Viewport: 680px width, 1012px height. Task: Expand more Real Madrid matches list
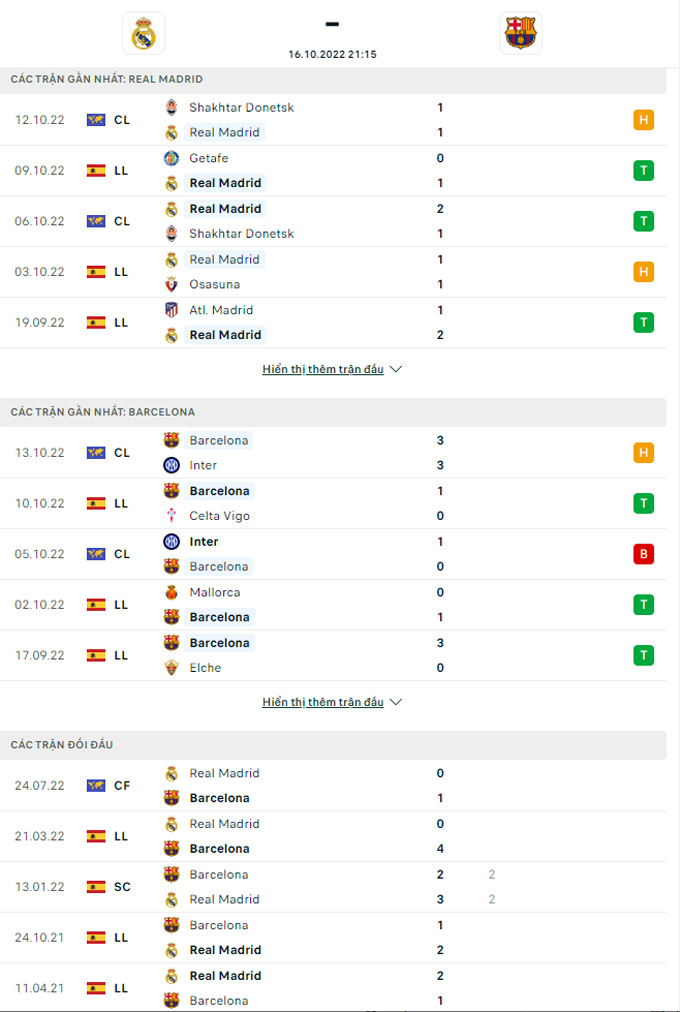(331, 369)
